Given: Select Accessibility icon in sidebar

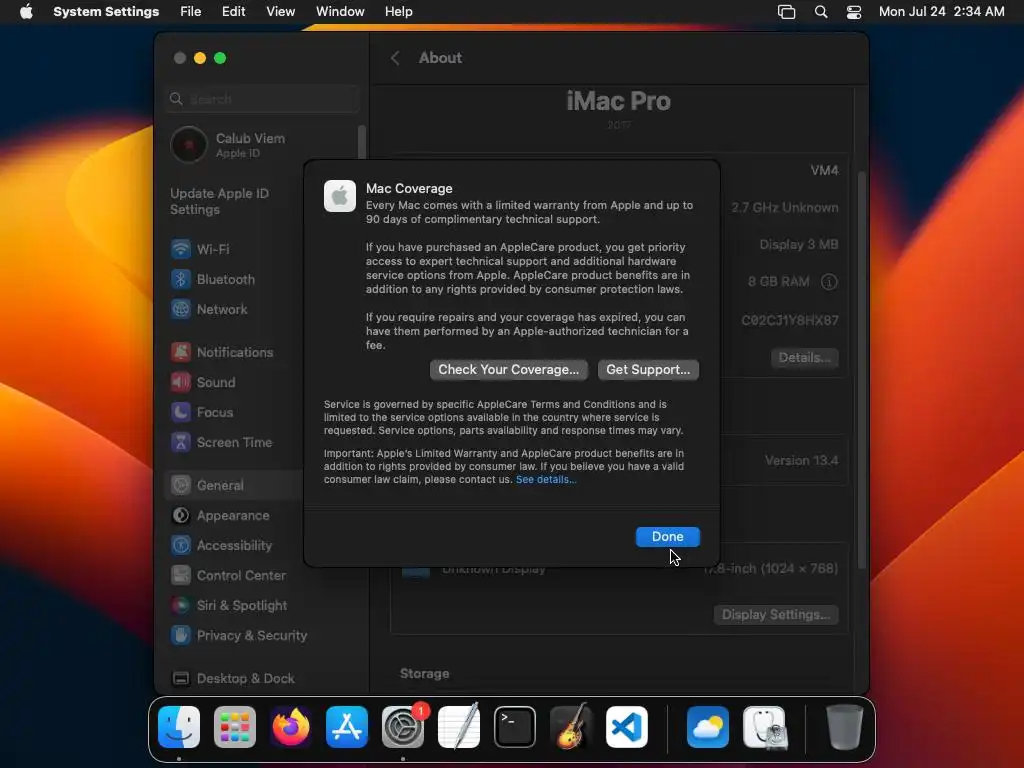Looking at the screenshot, I should coord(181,545).
